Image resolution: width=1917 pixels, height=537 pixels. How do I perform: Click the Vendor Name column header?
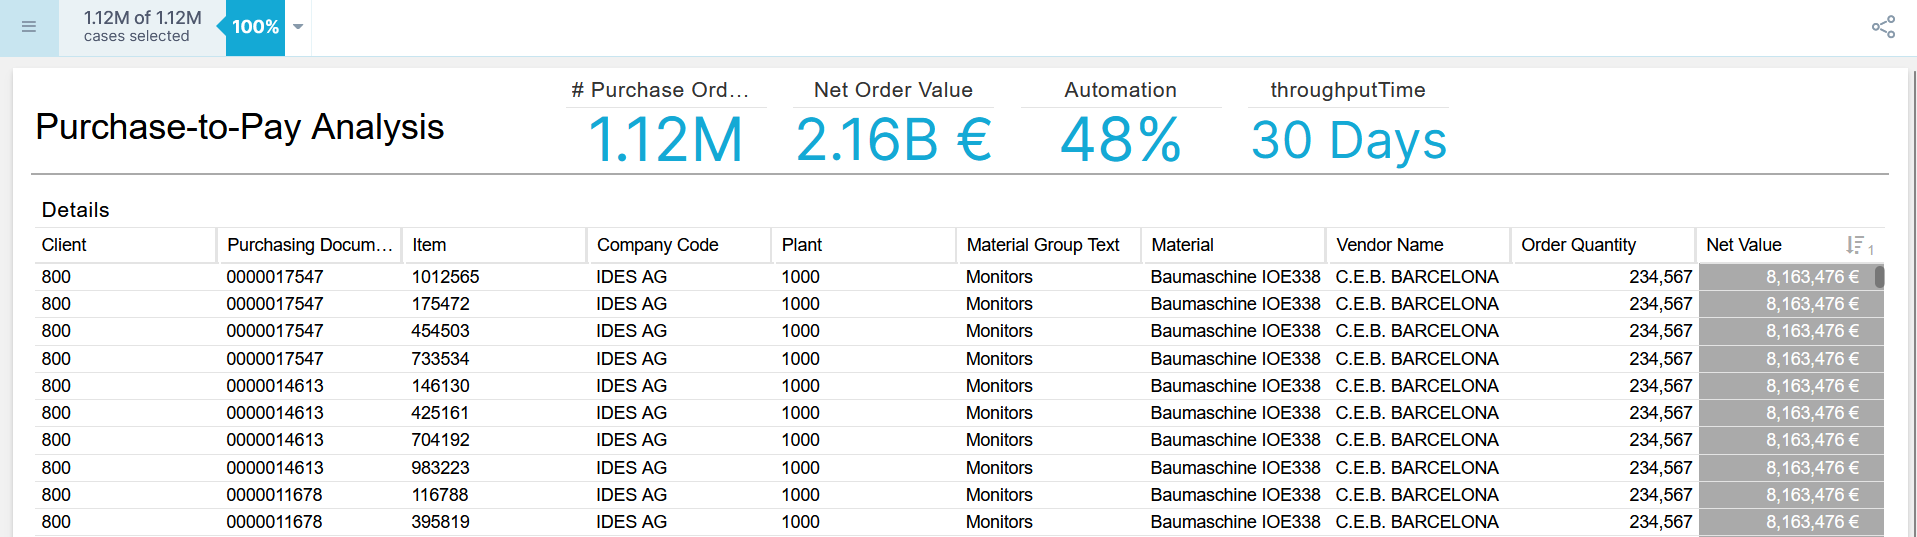coord(1389,245)
